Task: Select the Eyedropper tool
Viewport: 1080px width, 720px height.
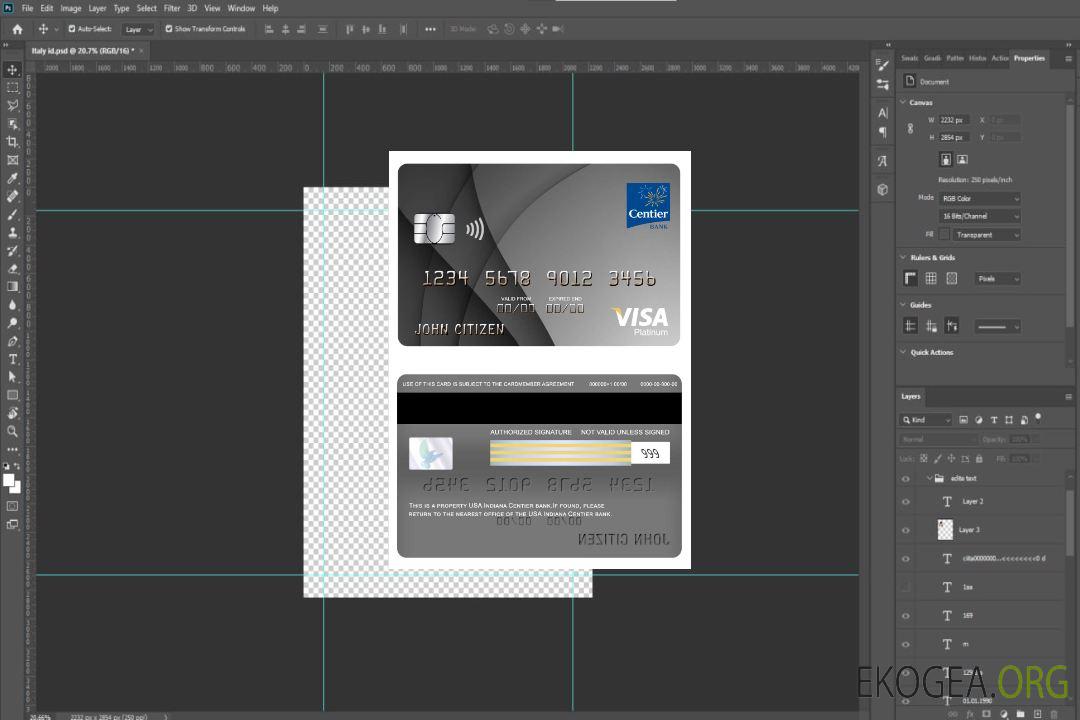Action: (12, 178)
